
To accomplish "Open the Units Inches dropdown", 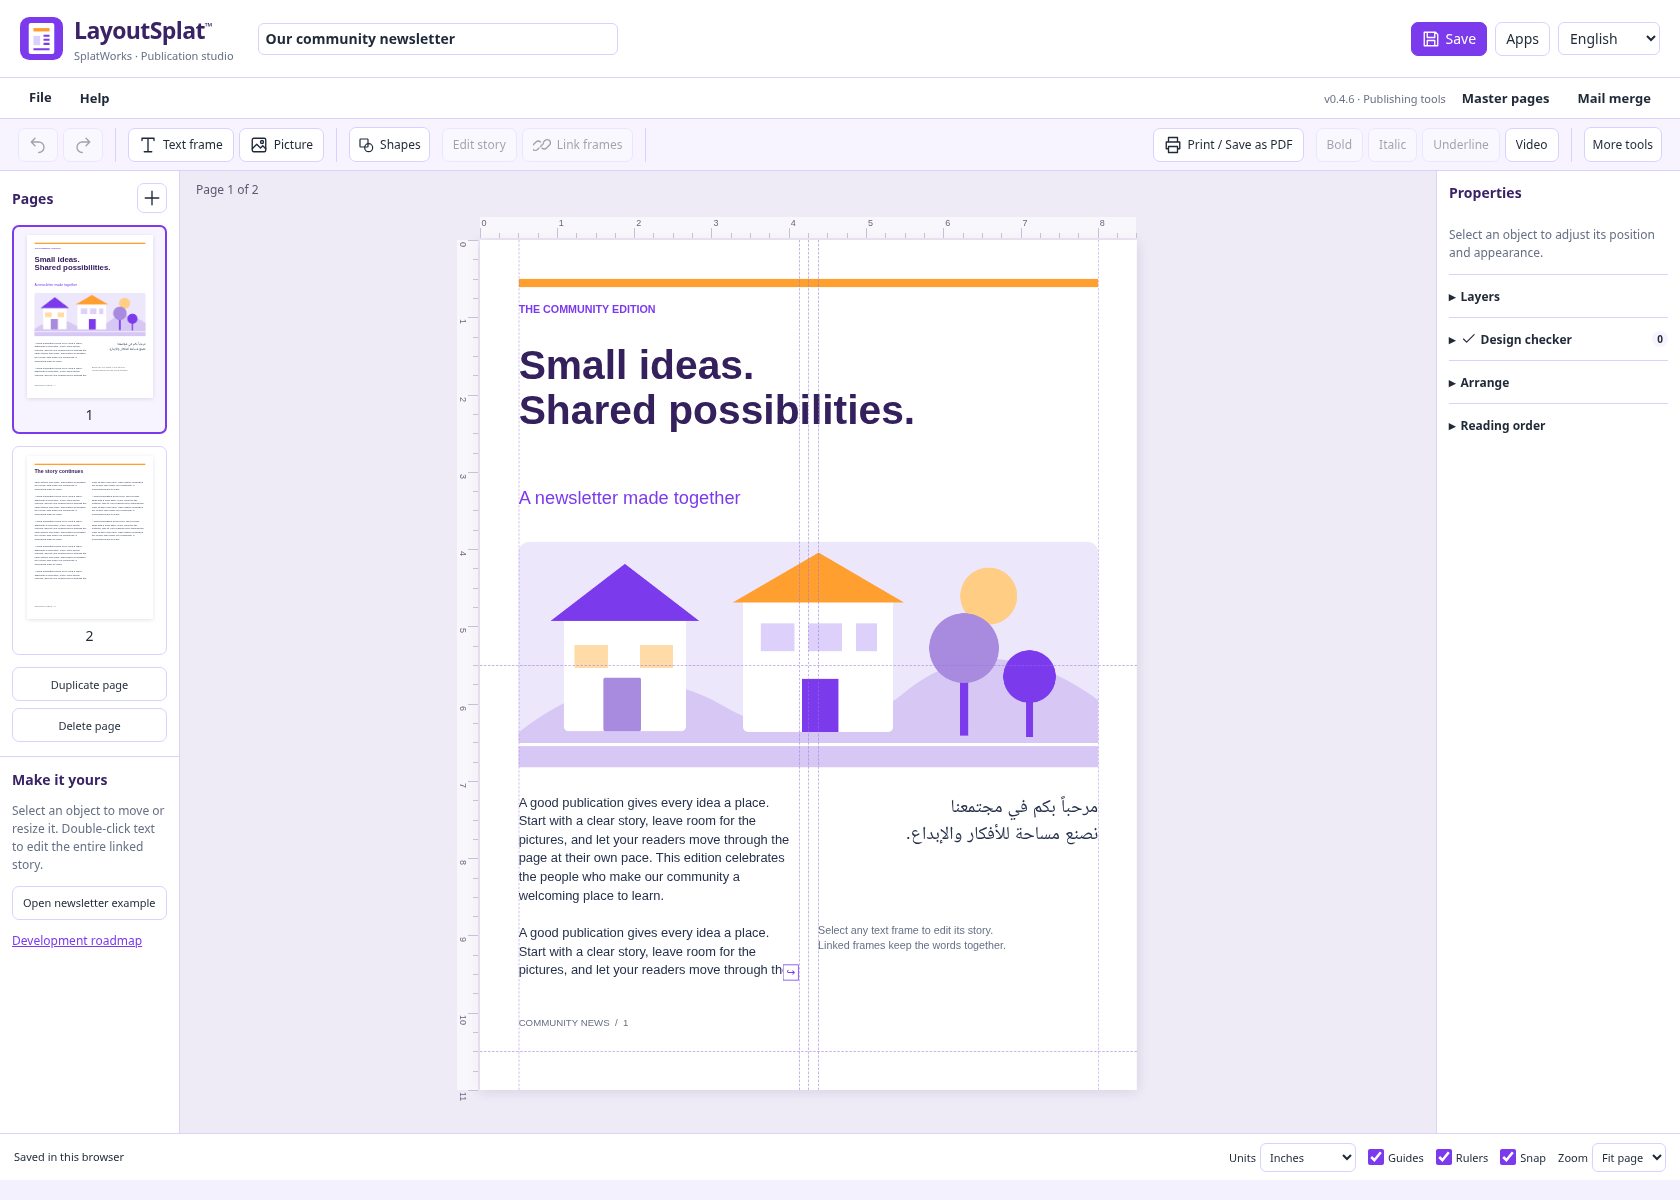I will 1308,1158.
